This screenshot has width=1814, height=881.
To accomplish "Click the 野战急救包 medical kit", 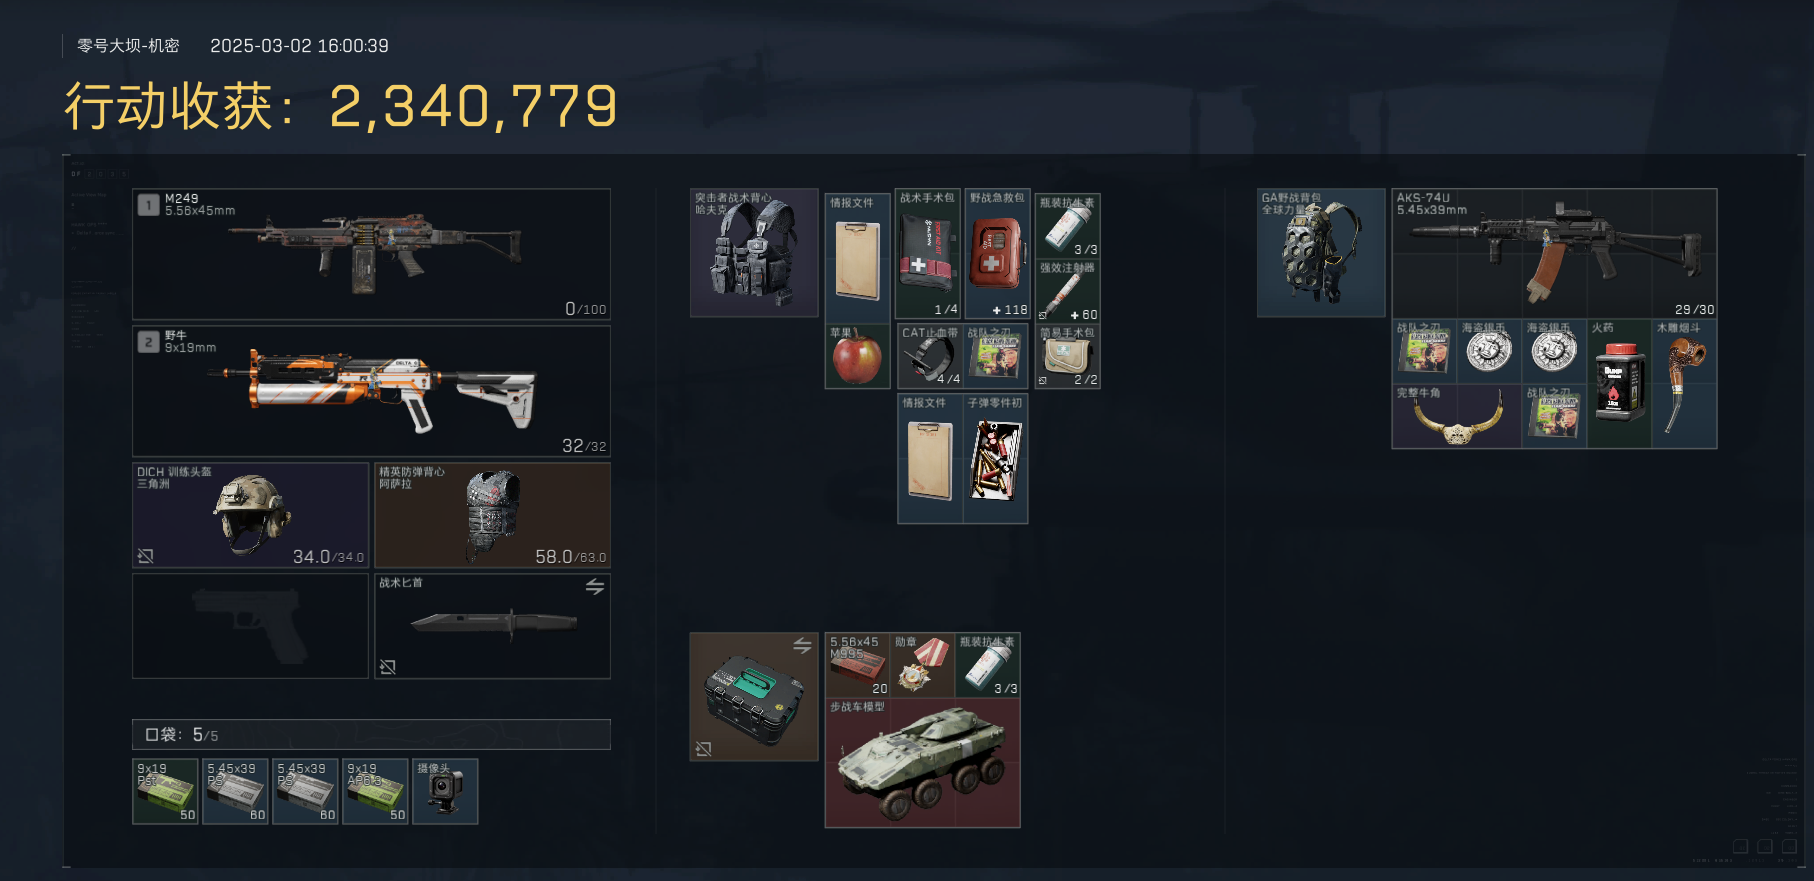I will click(997, 254).
